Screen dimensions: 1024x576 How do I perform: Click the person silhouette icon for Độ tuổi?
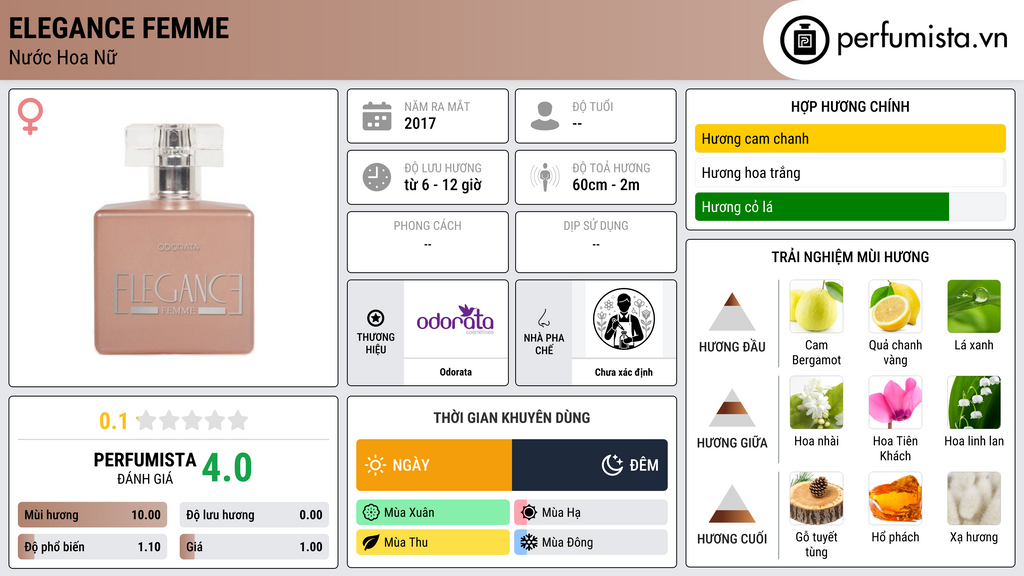point(545,116)
